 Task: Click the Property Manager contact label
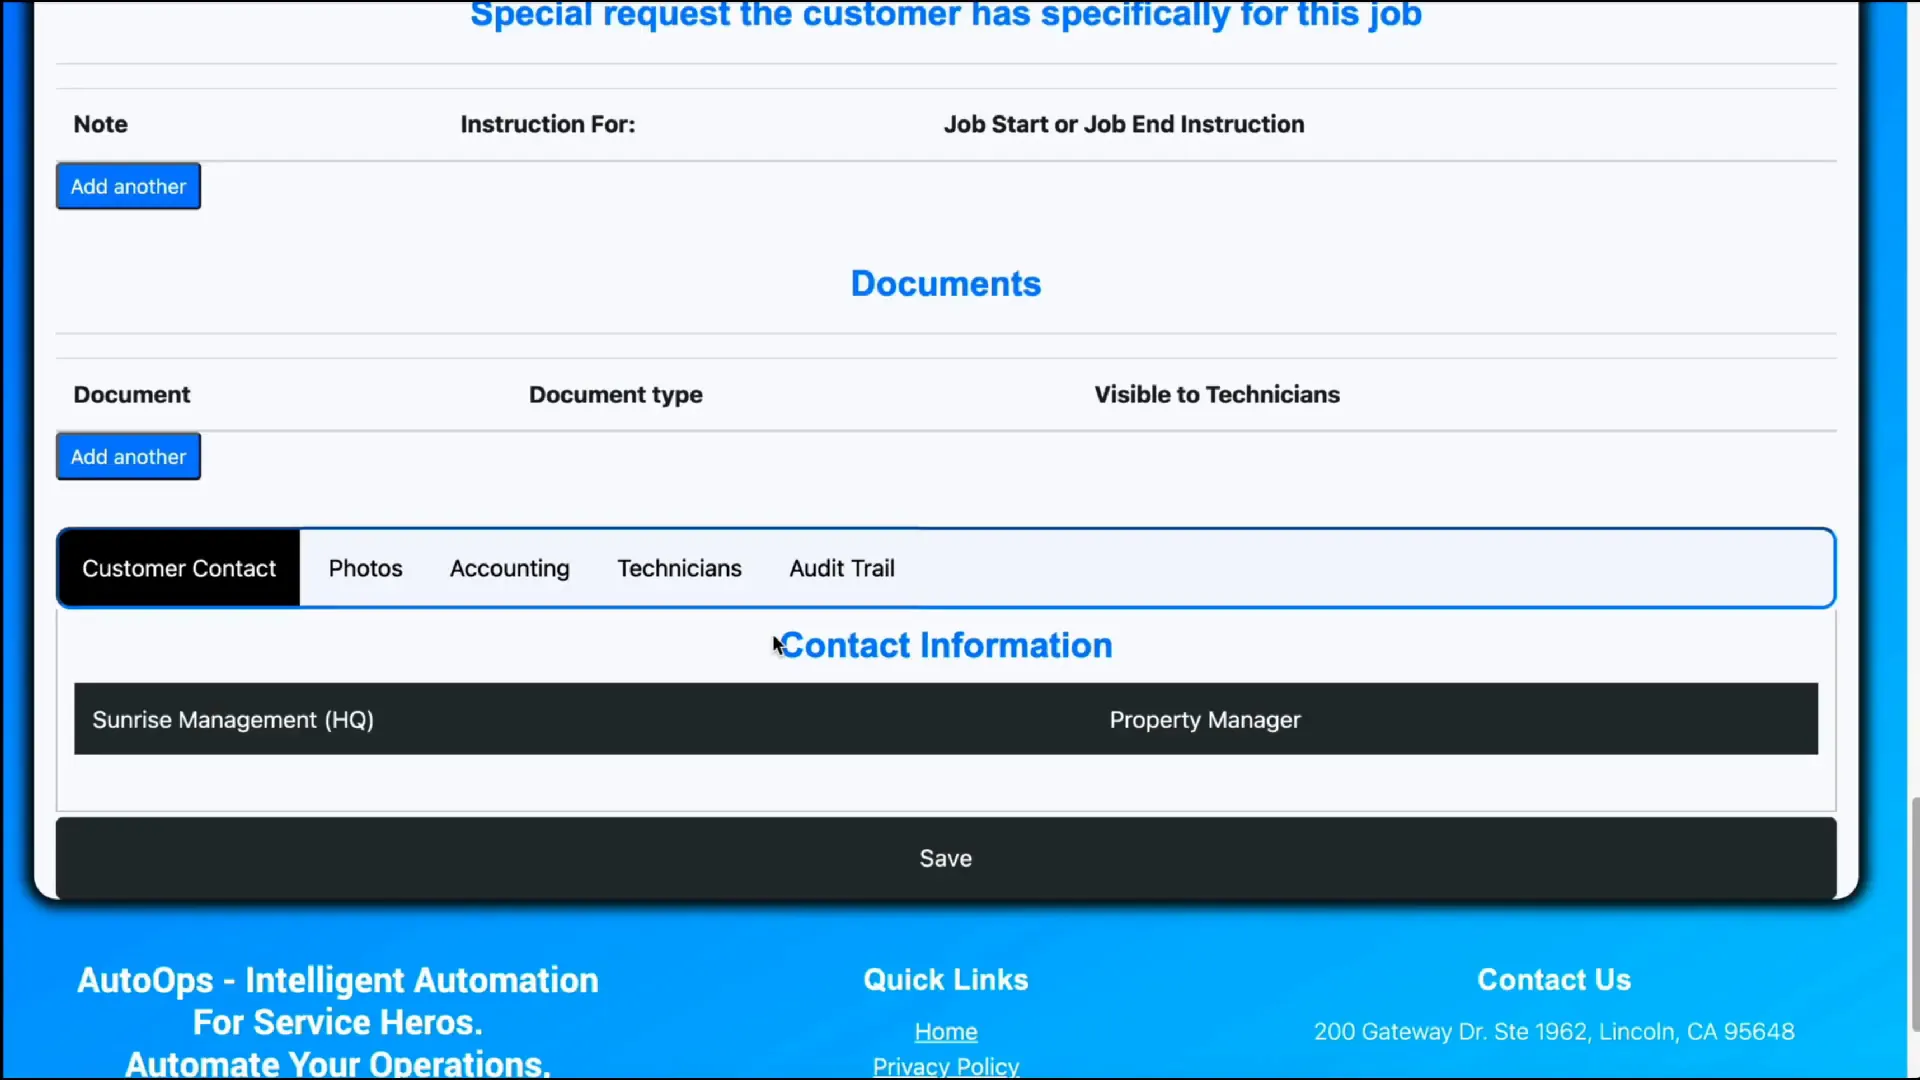pos(1204,719)
